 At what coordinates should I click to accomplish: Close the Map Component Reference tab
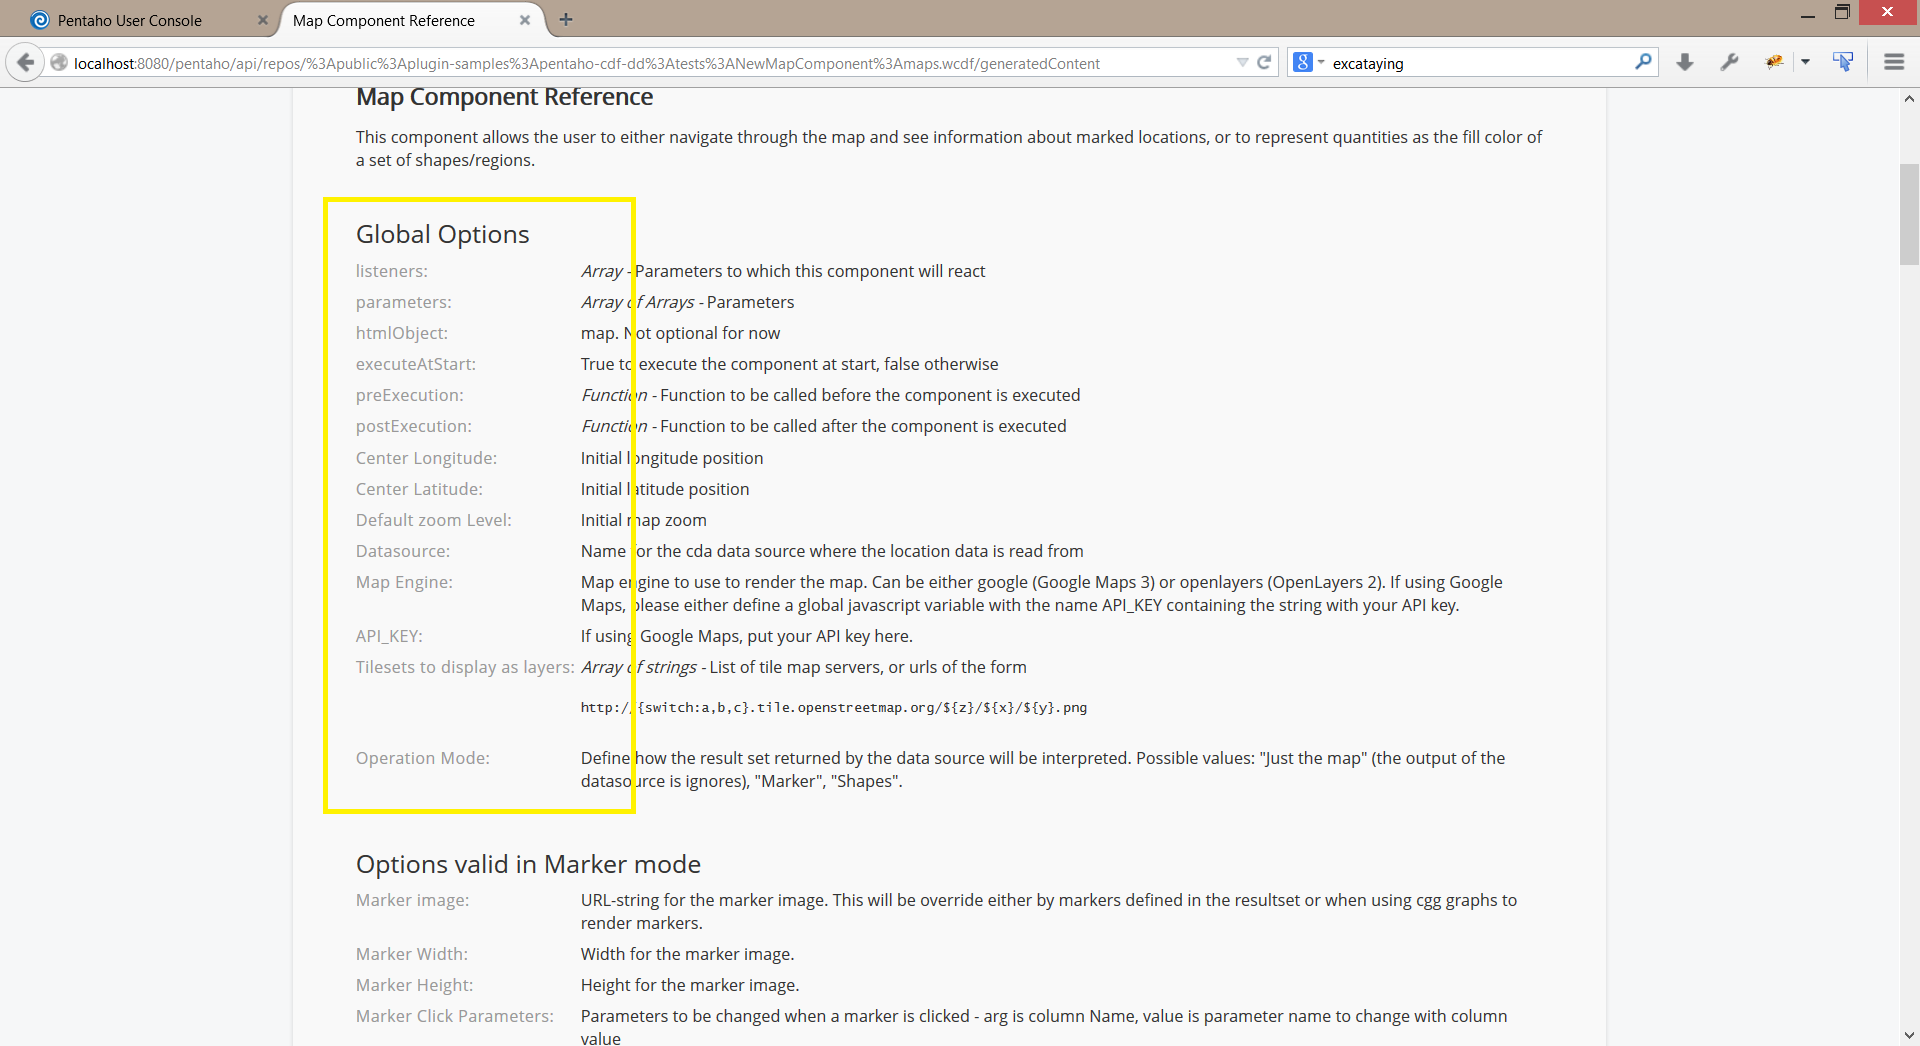tap(525, 20)
